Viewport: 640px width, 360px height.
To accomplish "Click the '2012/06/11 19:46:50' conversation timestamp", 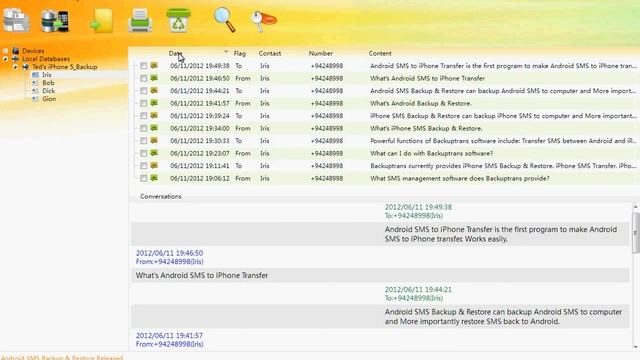I will (x=169, y=253).
